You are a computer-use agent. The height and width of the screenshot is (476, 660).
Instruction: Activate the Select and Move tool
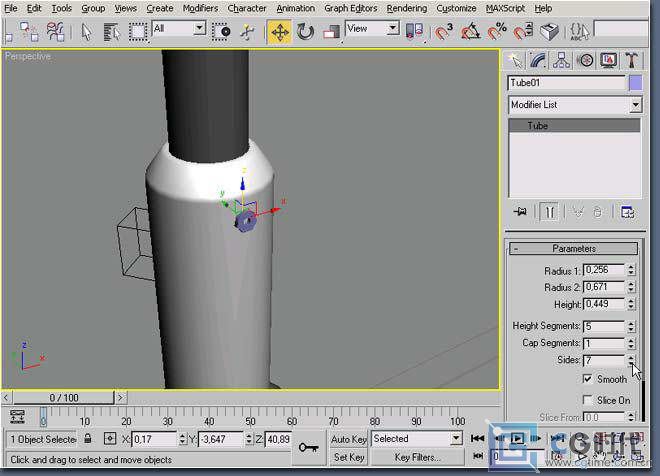pos(279,32)
